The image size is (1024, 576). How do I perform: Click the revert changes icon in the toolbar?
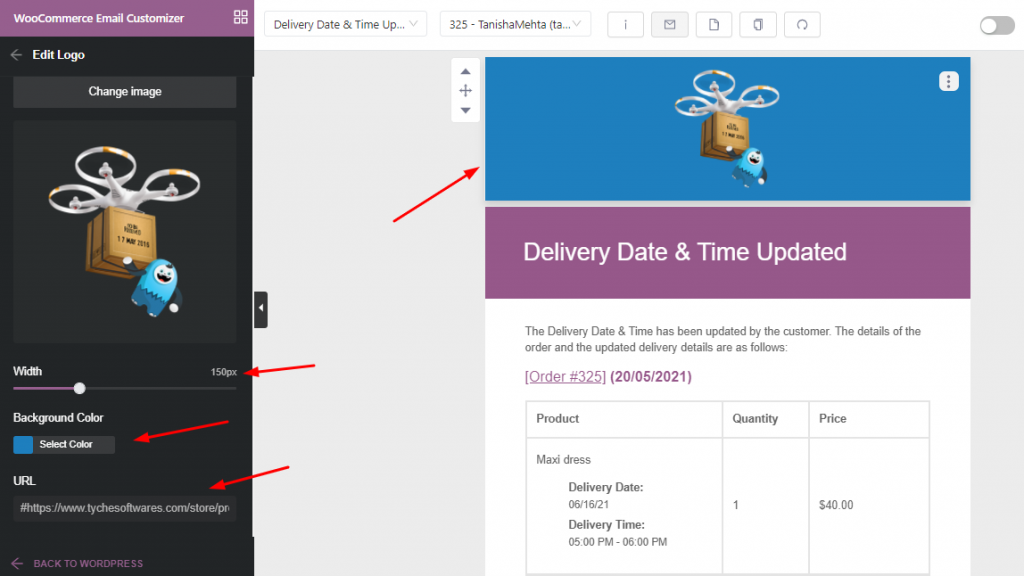[x=802, y=25]
